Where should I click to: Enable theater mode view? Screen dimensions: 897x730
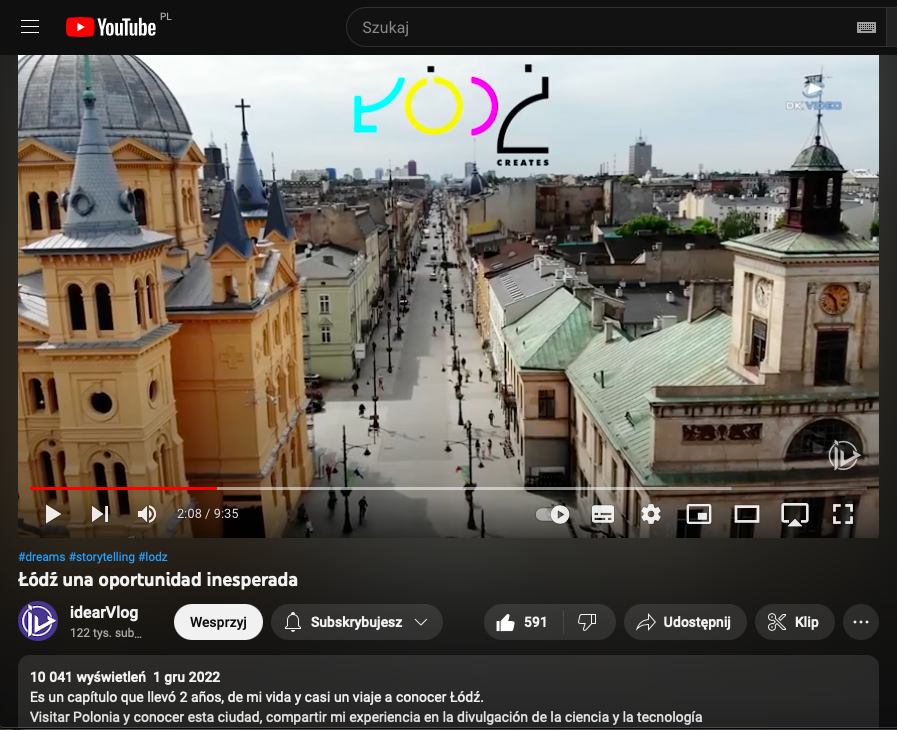(747, 514)
